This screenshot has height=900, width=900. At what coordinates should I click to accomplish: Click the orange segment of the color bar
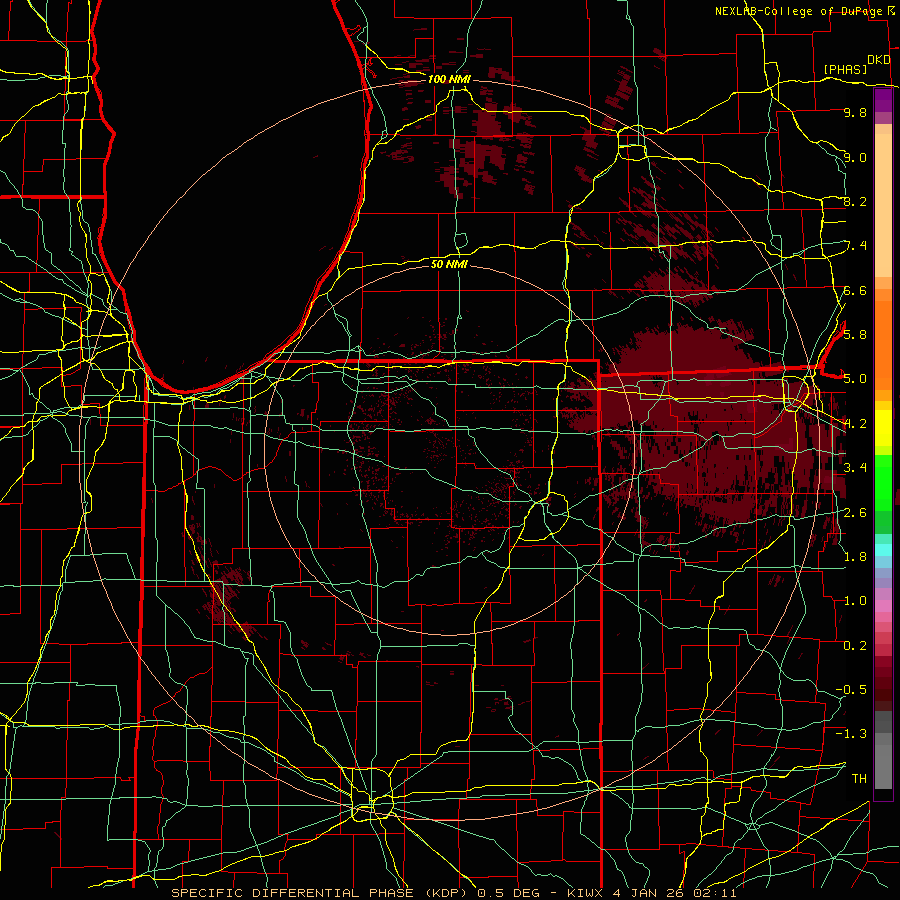(x=883, y=344)
